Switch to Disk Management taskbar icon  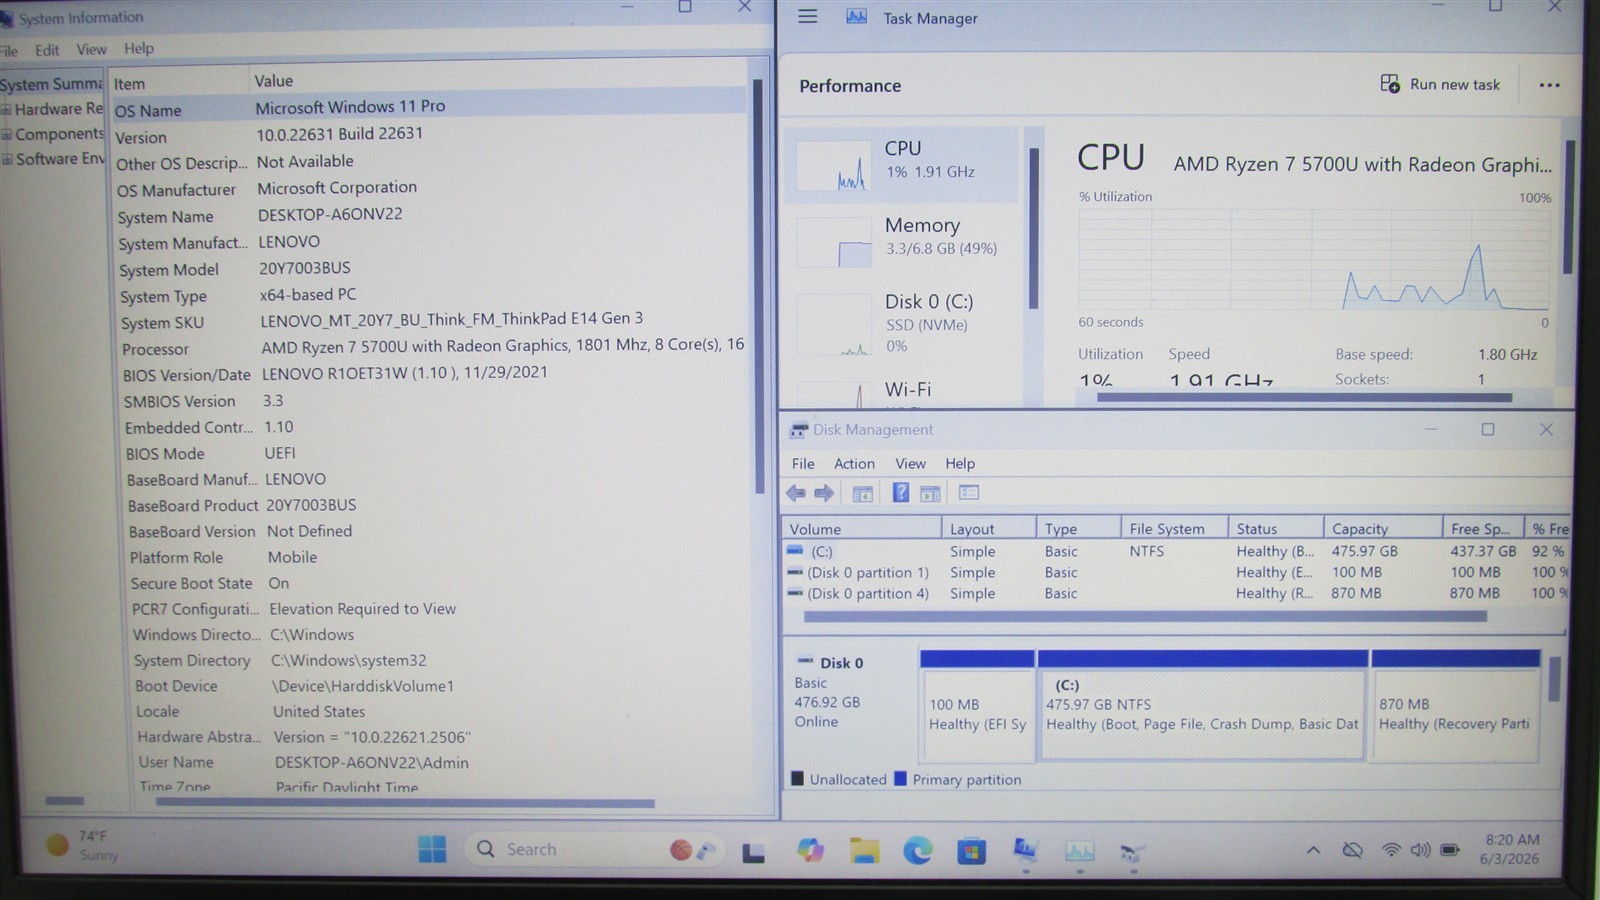click(x=1132, y=853)
